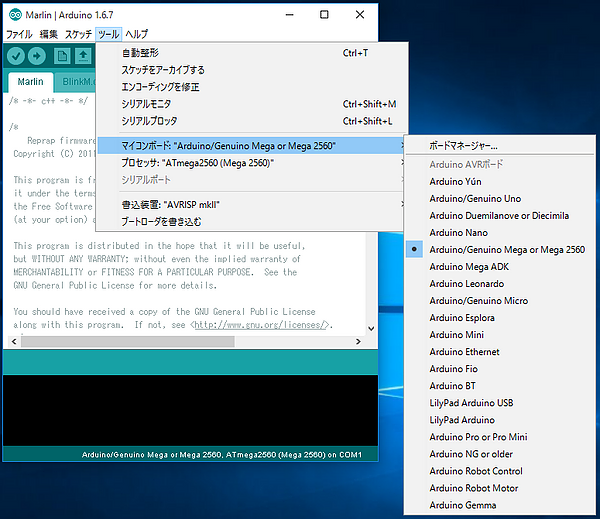Screen dimensions: 600x519
Task: Click the Open sketch up-arrow icon
Action: click(x=83, y=56)
